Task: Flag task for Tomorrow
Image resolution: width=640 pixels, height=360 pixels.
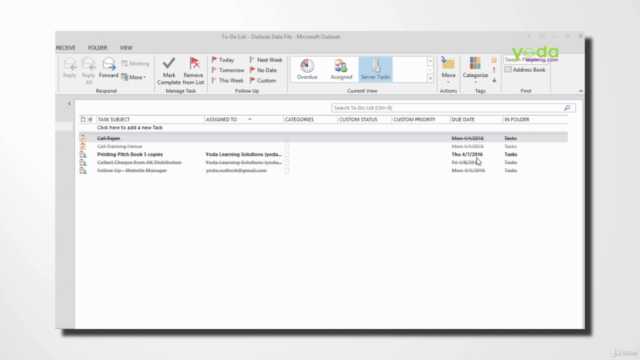Action: [228, 70]
